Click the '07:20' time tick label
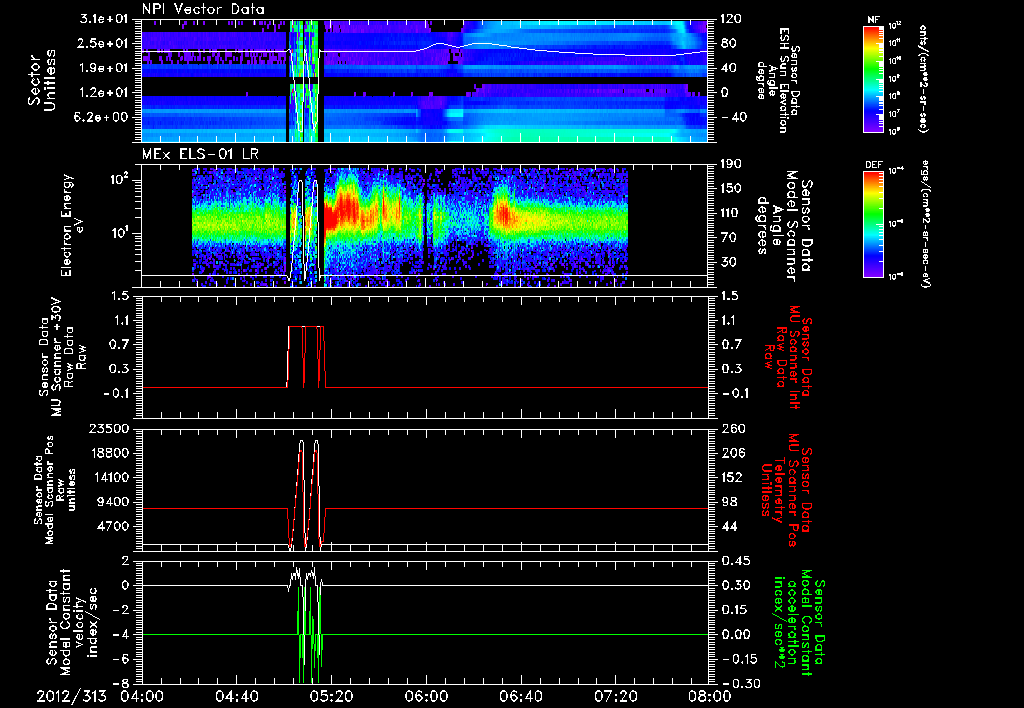This screenshot has height=708, width=1024. [615, 696]
